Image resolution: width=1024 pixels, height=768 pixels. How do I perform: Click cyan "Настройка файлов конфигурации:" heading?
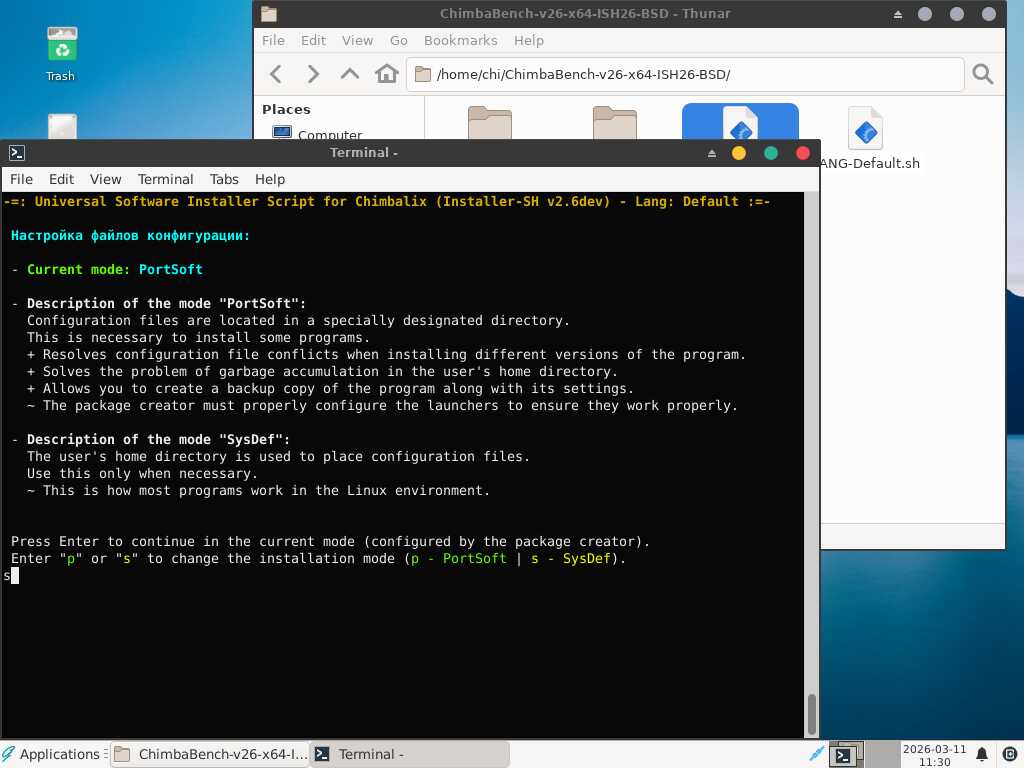point(131,236)
